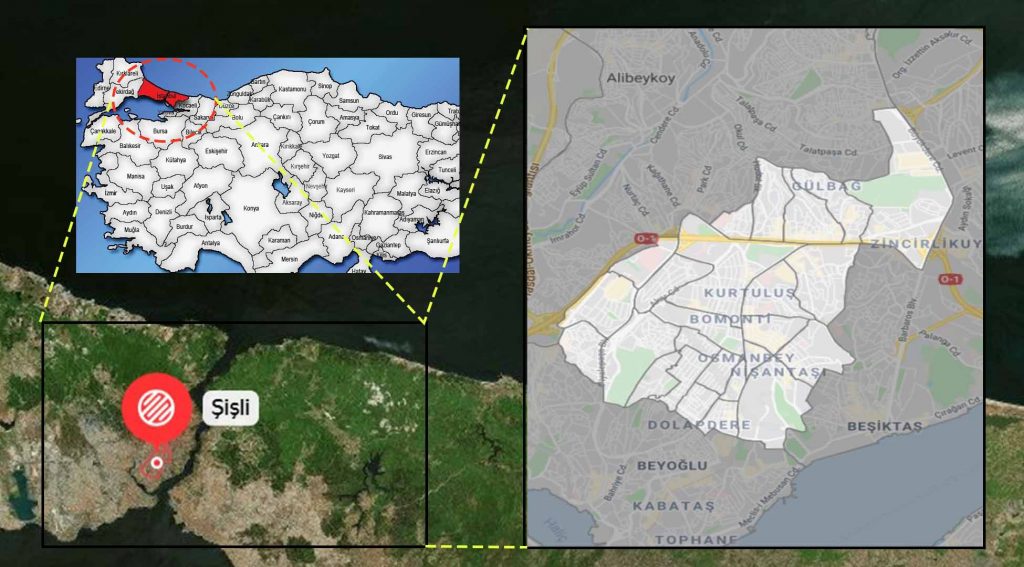Click the Çırağan Cd street label
1024x567 pixels.
point(960,408)
